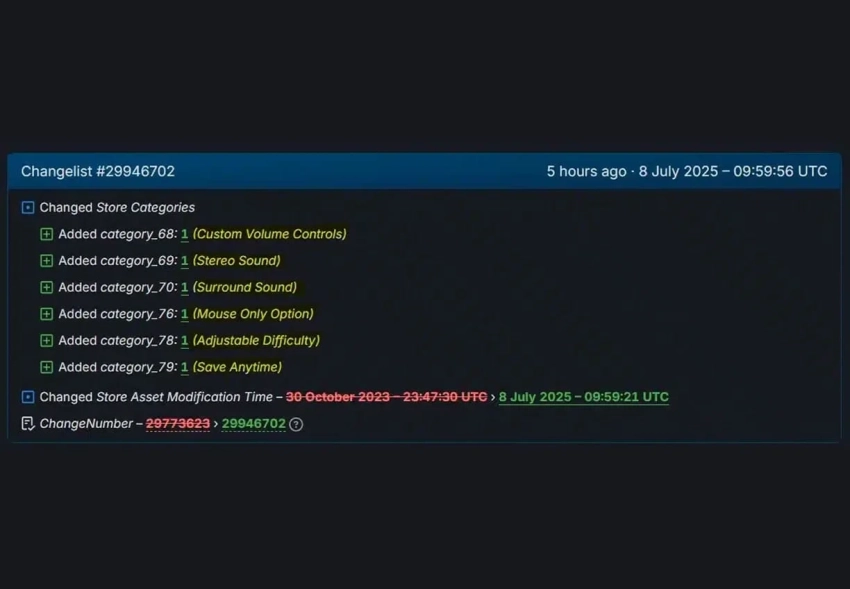Click the Store Asset Modification Time square icon
This screenshot has height=589, width=850.
28,397
